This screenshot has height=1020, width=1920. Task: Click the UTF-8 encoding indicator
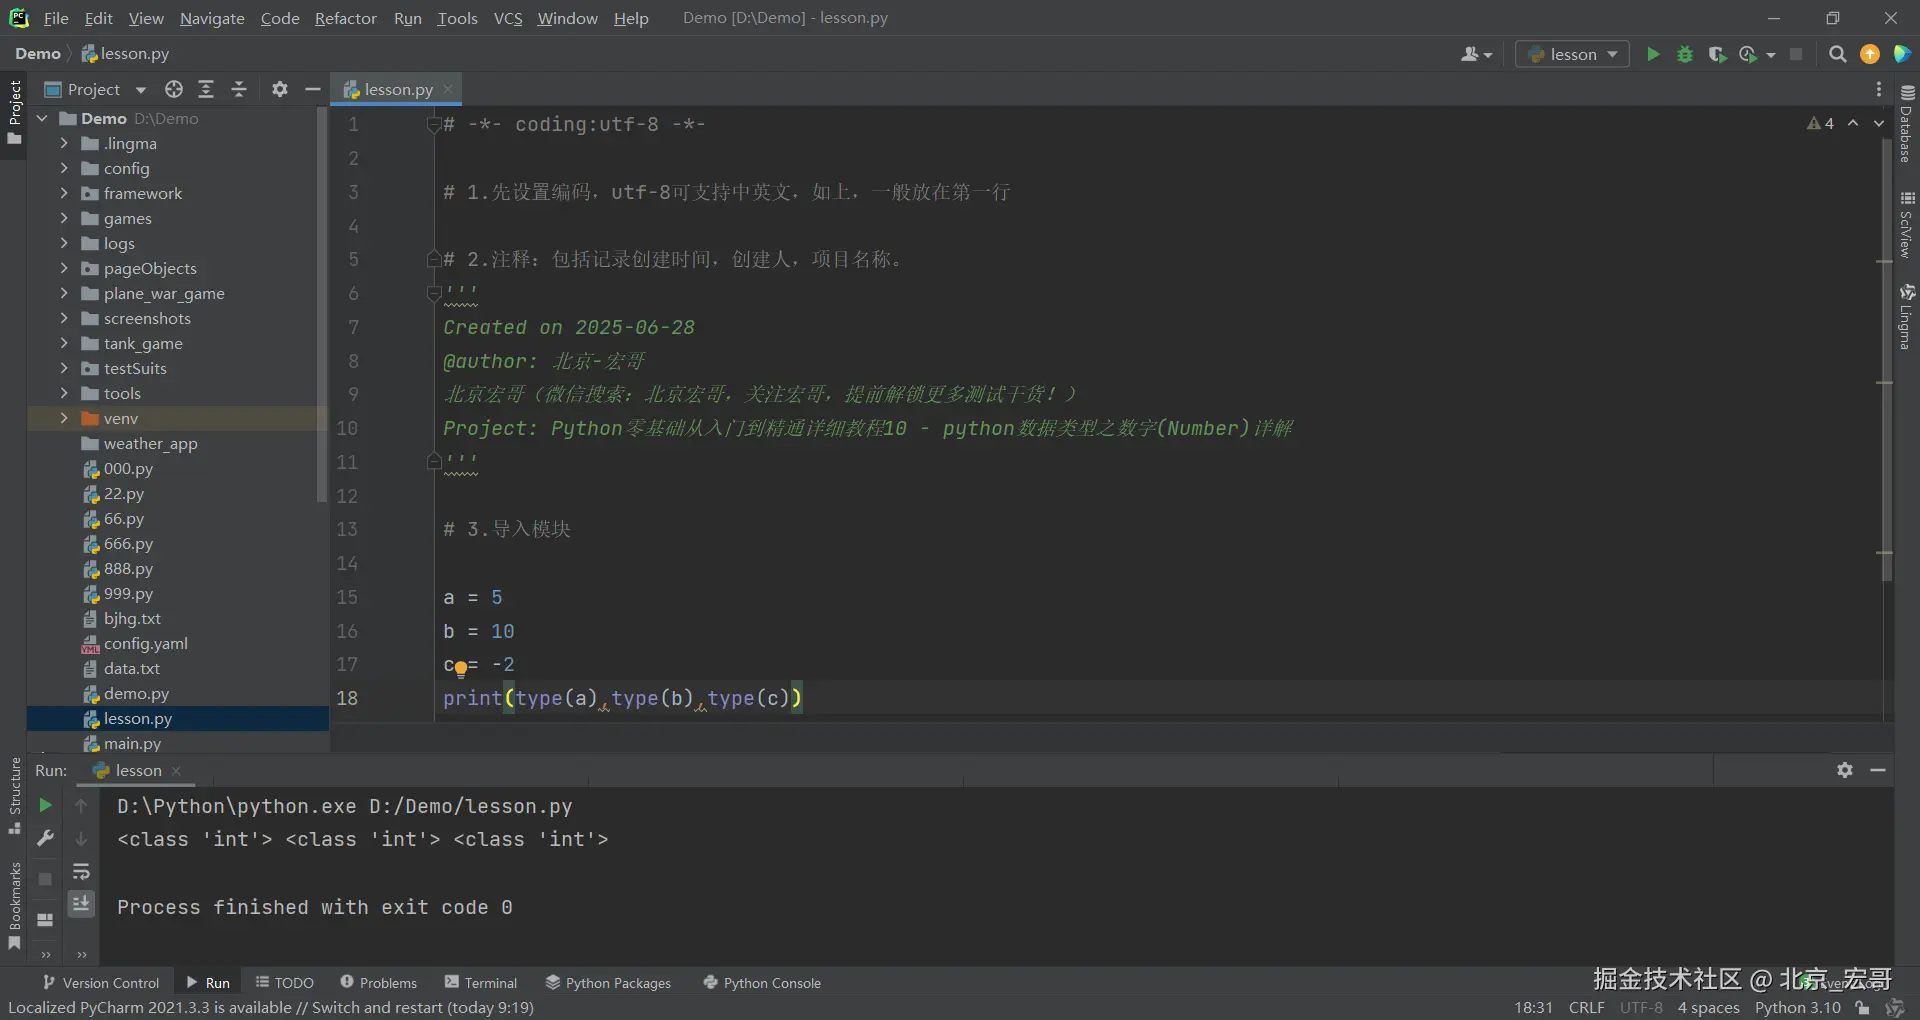[1641, 1008]
